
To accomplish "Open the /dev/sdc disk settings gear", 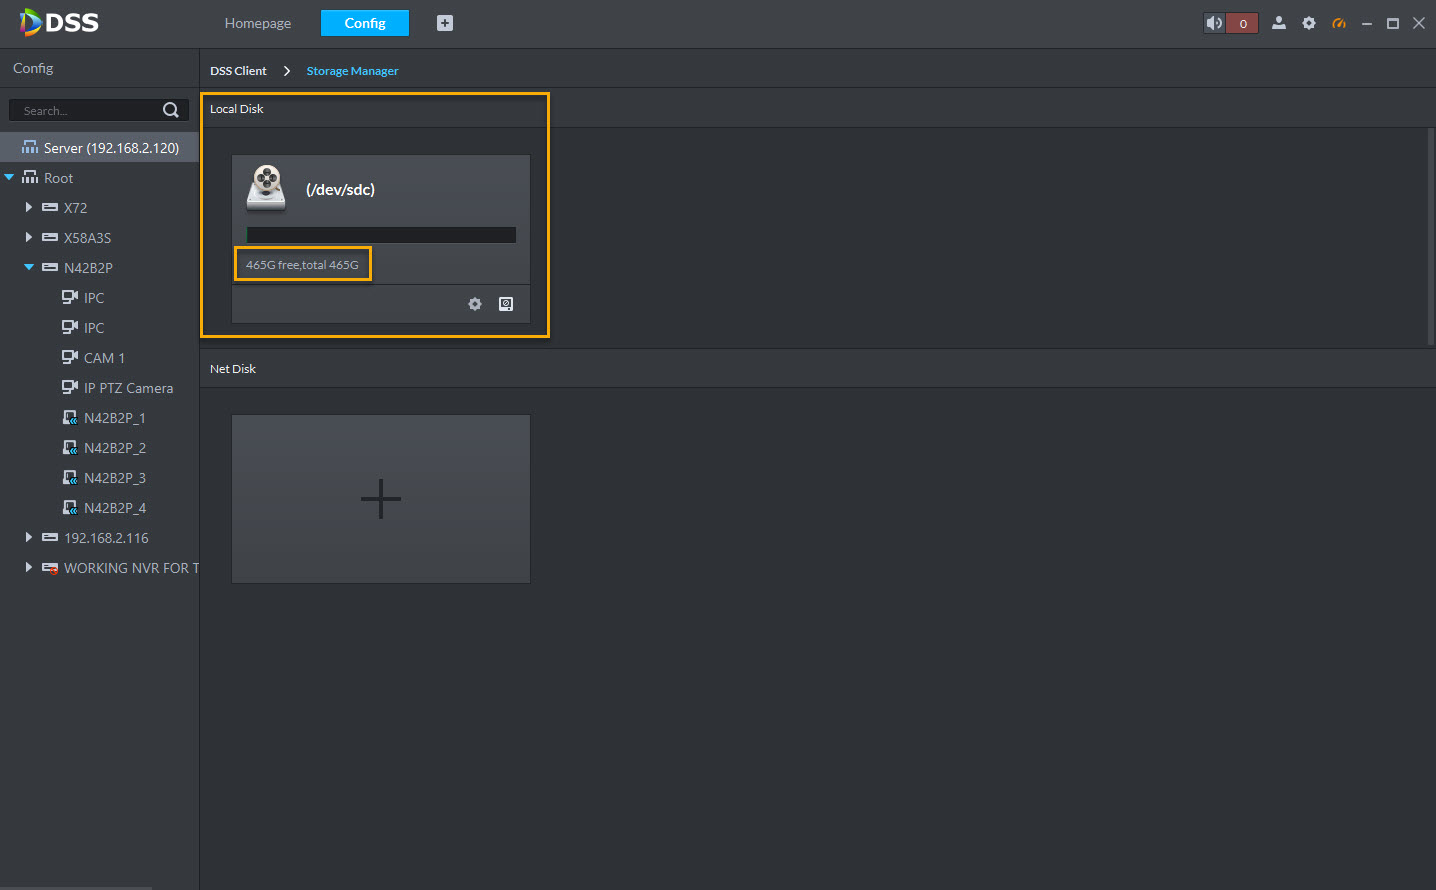I will click(x=475, y=304).
